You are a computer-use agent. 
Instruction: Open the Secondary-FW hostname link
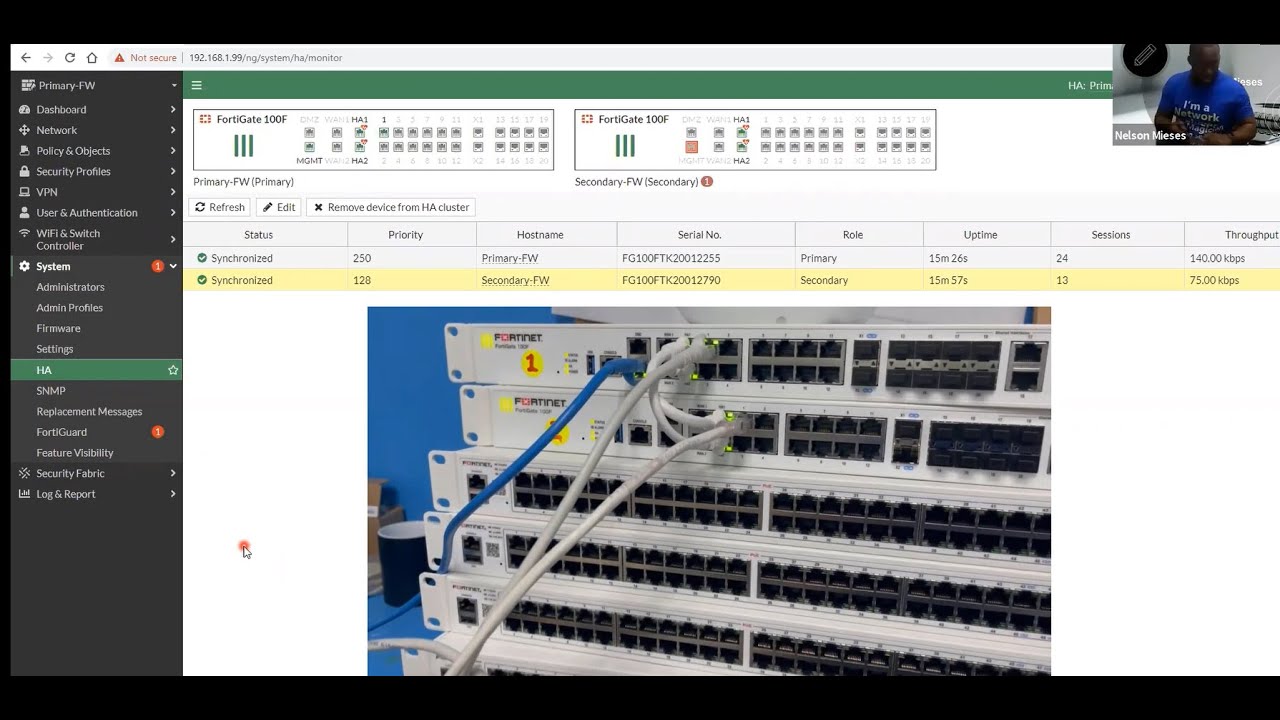click(x=515, y=280)
